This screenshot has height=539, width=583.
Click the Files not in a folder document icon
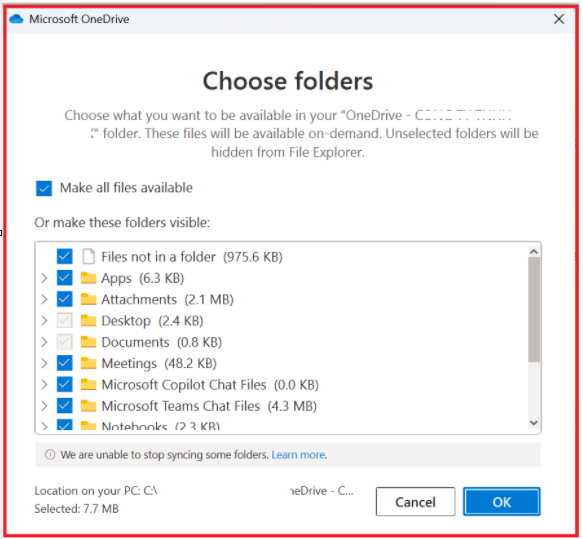(88, 256)
